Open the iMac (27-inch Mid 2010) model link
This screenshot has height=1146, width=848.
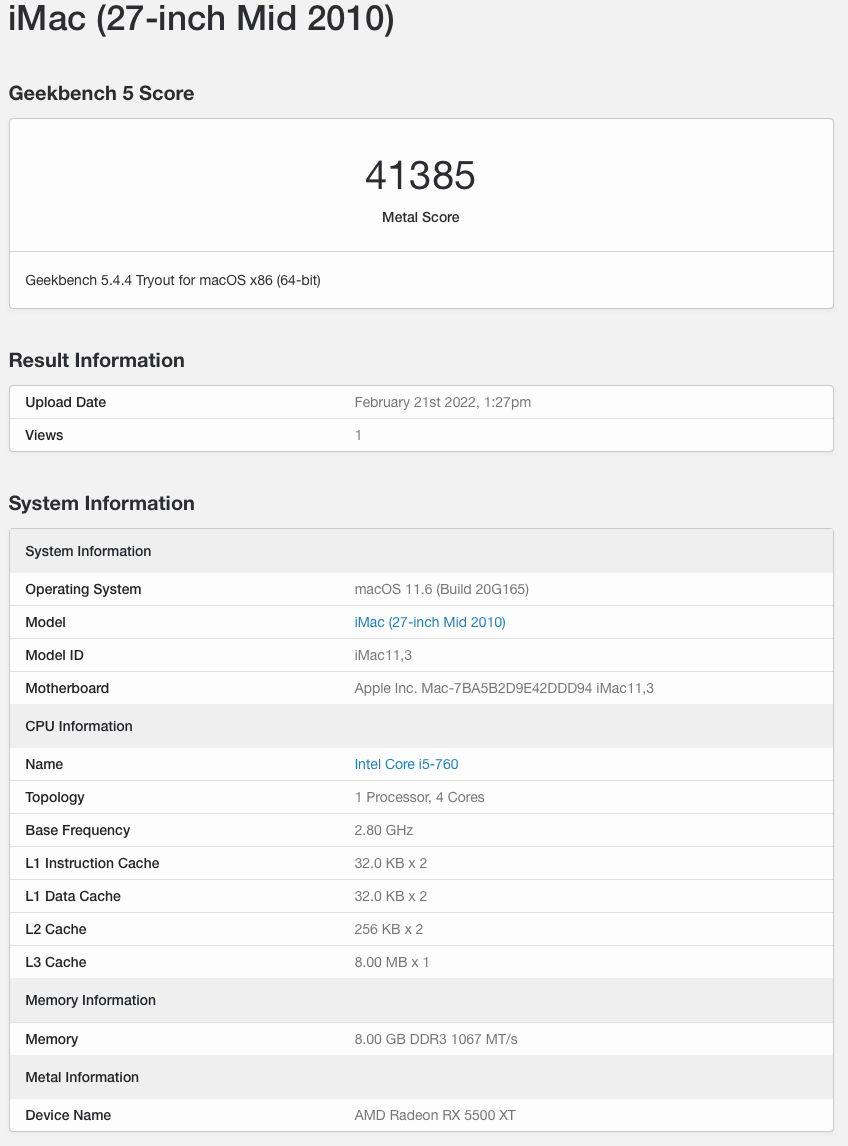pos(430,622)
